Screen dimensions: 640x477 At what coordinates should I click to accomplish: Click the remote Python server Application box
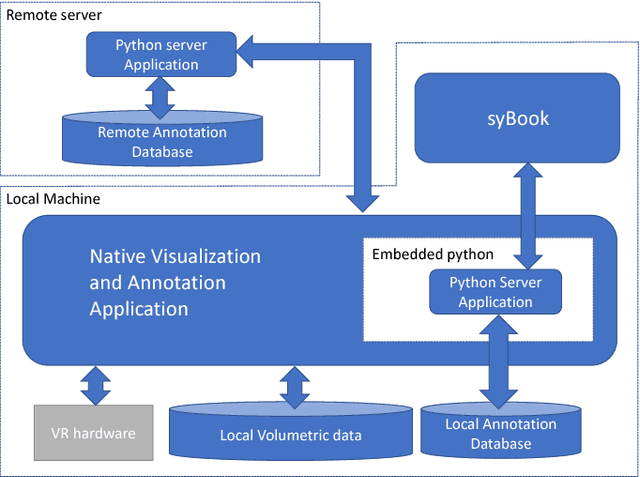click(x=161, y=54)
